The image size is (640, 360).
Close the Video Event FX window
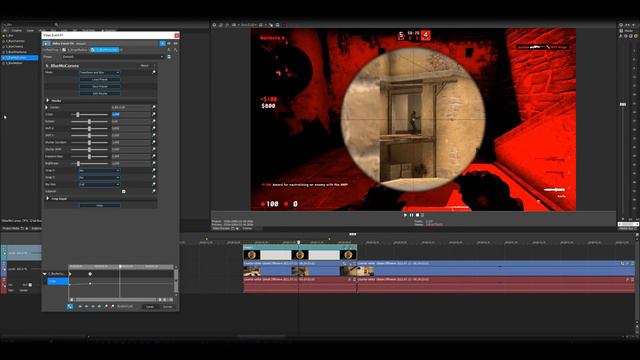point(176,36)
